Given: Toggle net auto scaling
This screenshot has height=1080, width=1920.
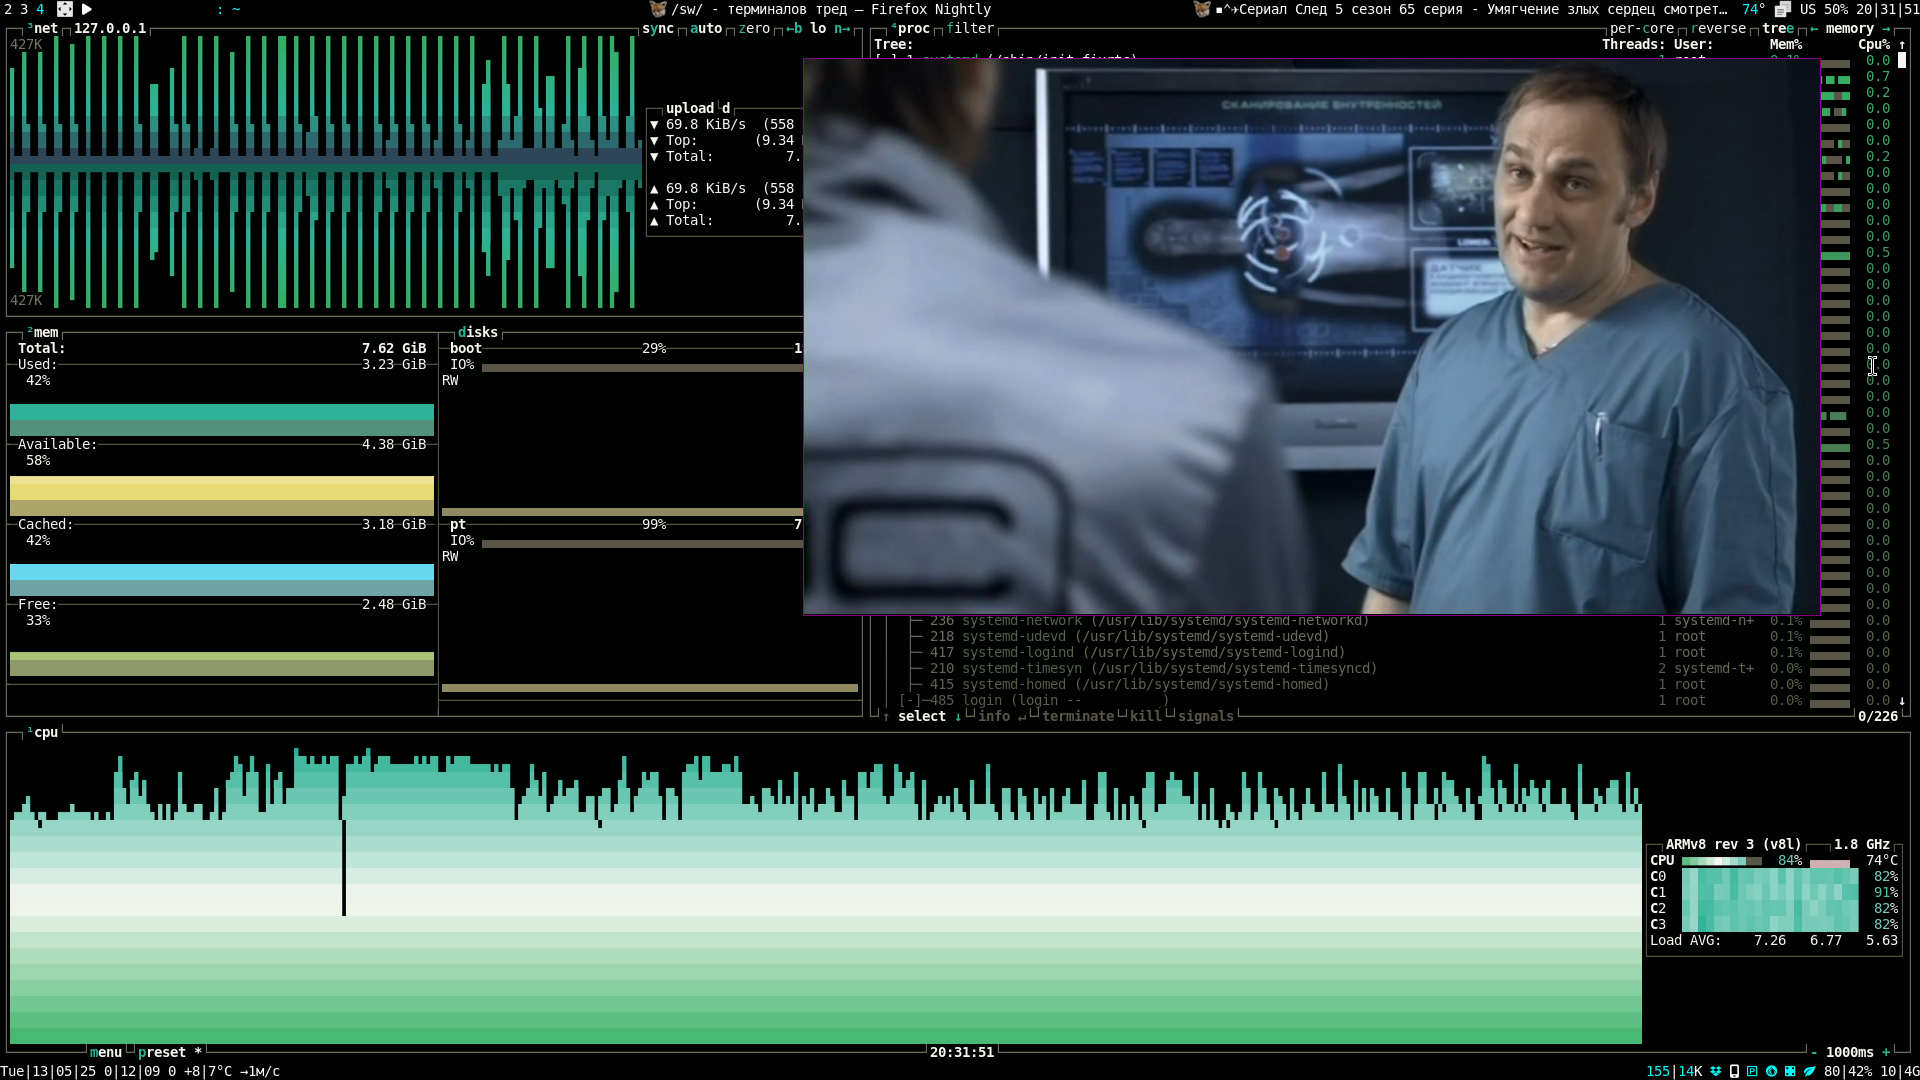Looking at the screenshot, I should tap(706, 29).
